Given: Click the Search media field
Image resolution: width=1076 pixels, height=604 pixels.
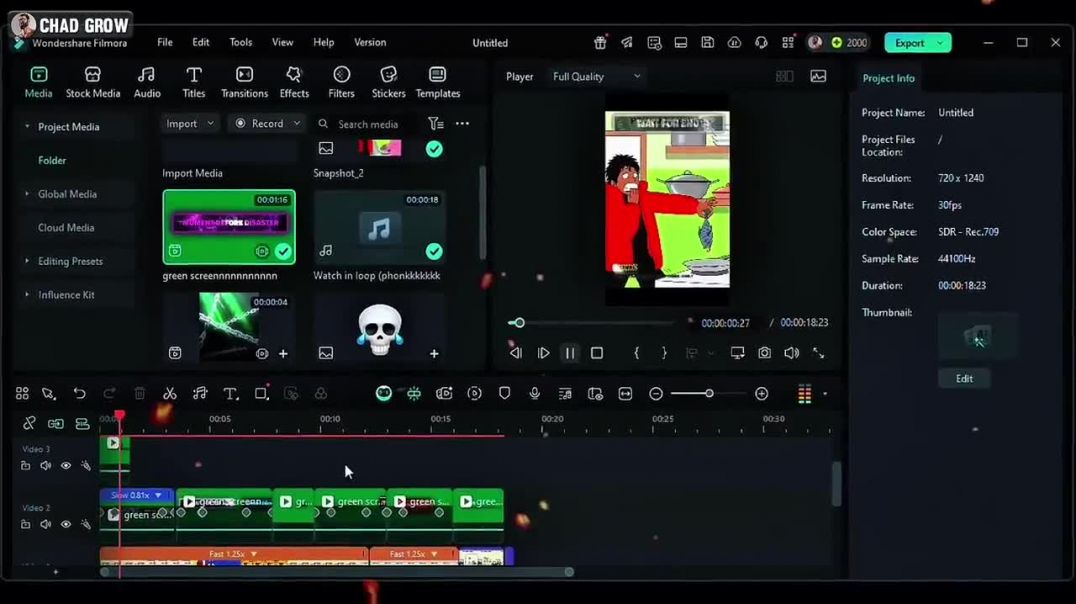Looking at the screenshot, I should click(368, 124).
